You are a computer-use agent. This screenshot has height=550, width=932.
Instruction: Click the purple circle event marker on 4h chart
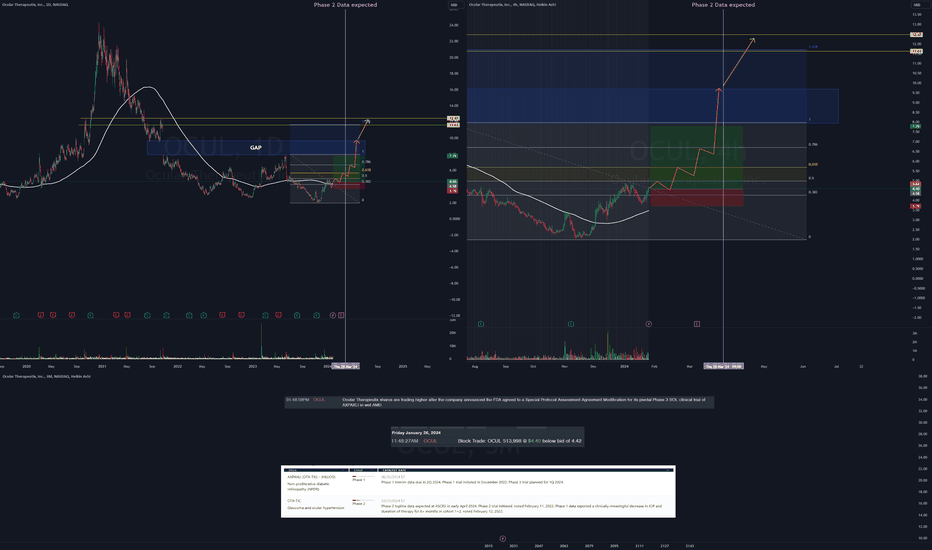pyautogui.click(x=648, y=324)
